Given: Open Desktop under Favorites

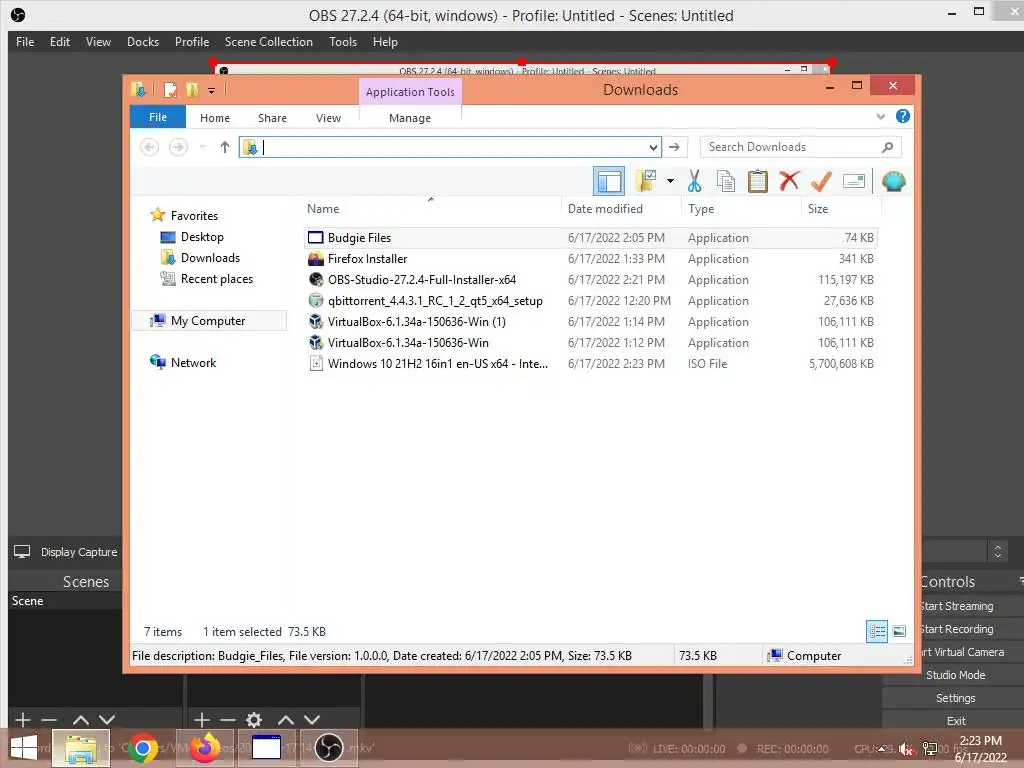Looking at the screenshot, I should point(202,236).
